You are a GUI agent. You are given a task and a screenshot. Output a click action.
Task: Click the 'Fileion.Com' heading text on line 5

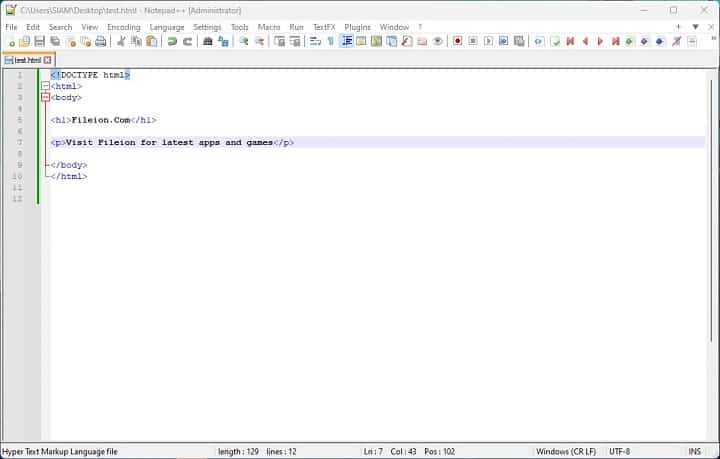[101, 120]
